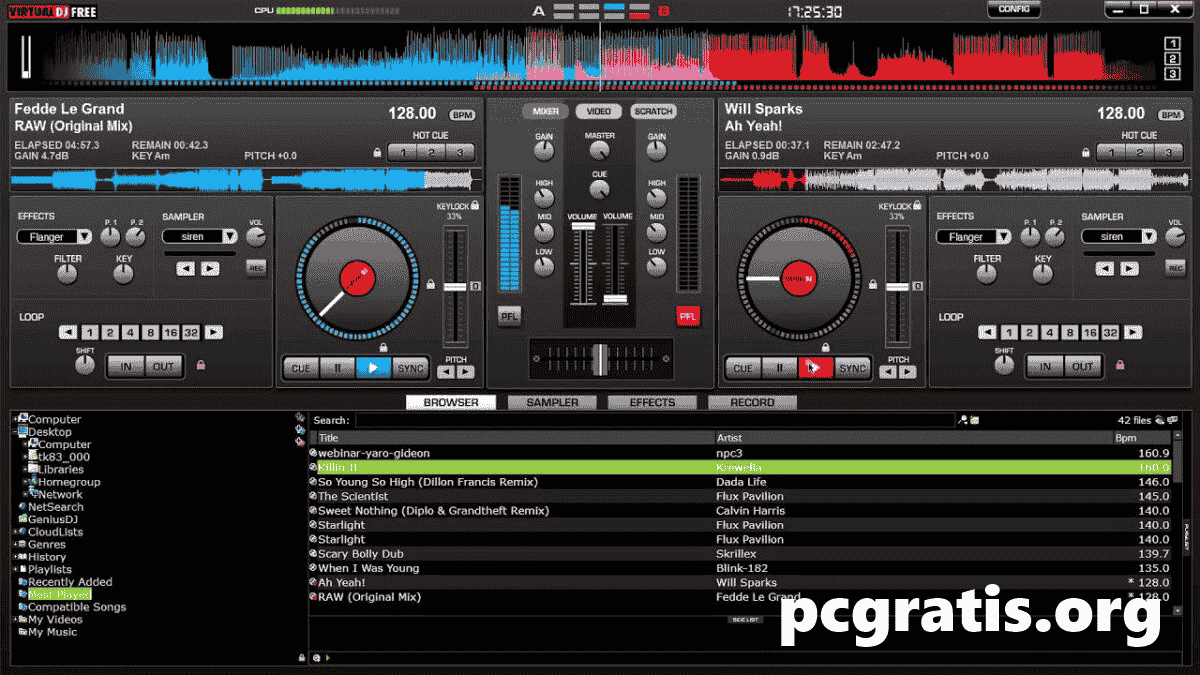Pause the right deck with the II button
Viewport: 1200px width, 675px height.
tap(779, 368)
